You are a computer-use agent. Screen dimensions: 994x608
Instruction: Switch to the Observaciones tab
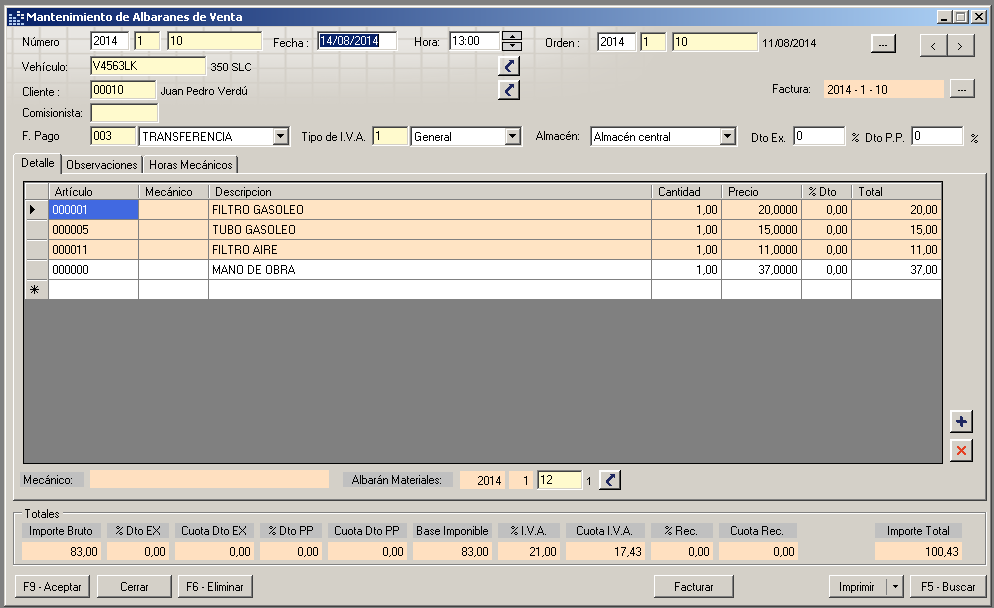(x=101, y=165)
